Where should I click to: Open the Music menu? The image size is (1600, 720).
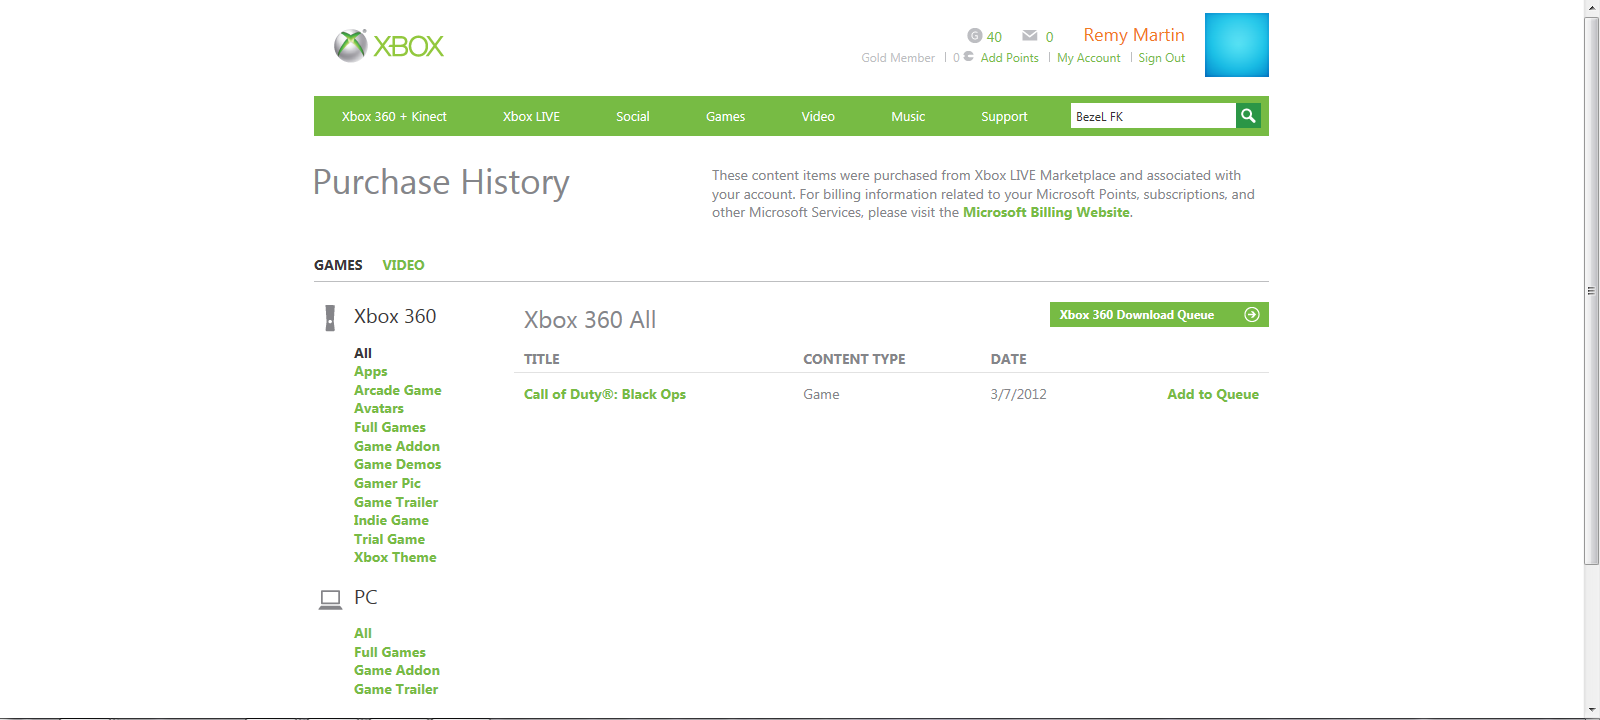(x=908, y=116)
